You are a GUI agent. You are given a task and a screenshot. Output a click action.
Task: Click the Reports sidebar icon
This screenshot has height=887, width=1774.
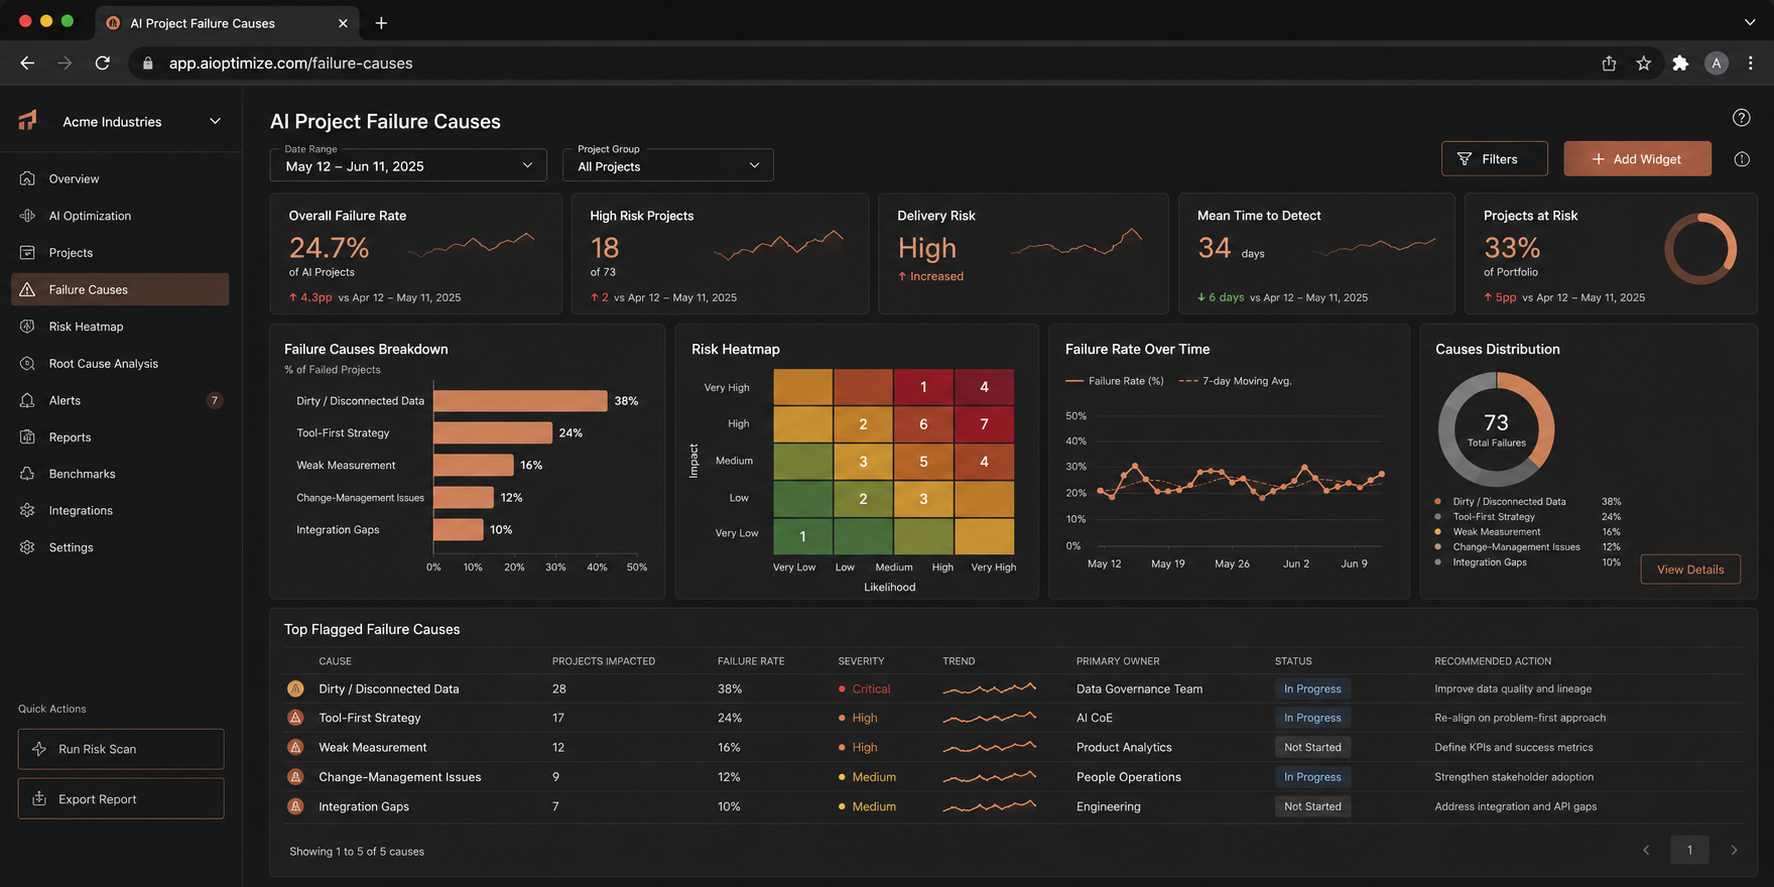click(x=27, y=437)
